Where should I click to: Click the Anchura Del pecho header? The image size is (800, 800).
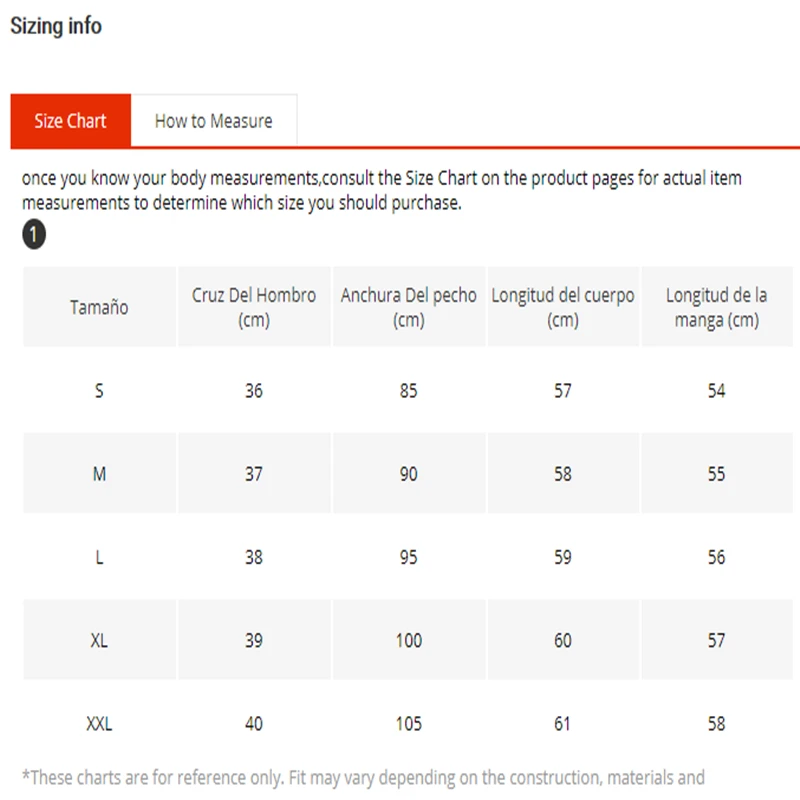408,307
